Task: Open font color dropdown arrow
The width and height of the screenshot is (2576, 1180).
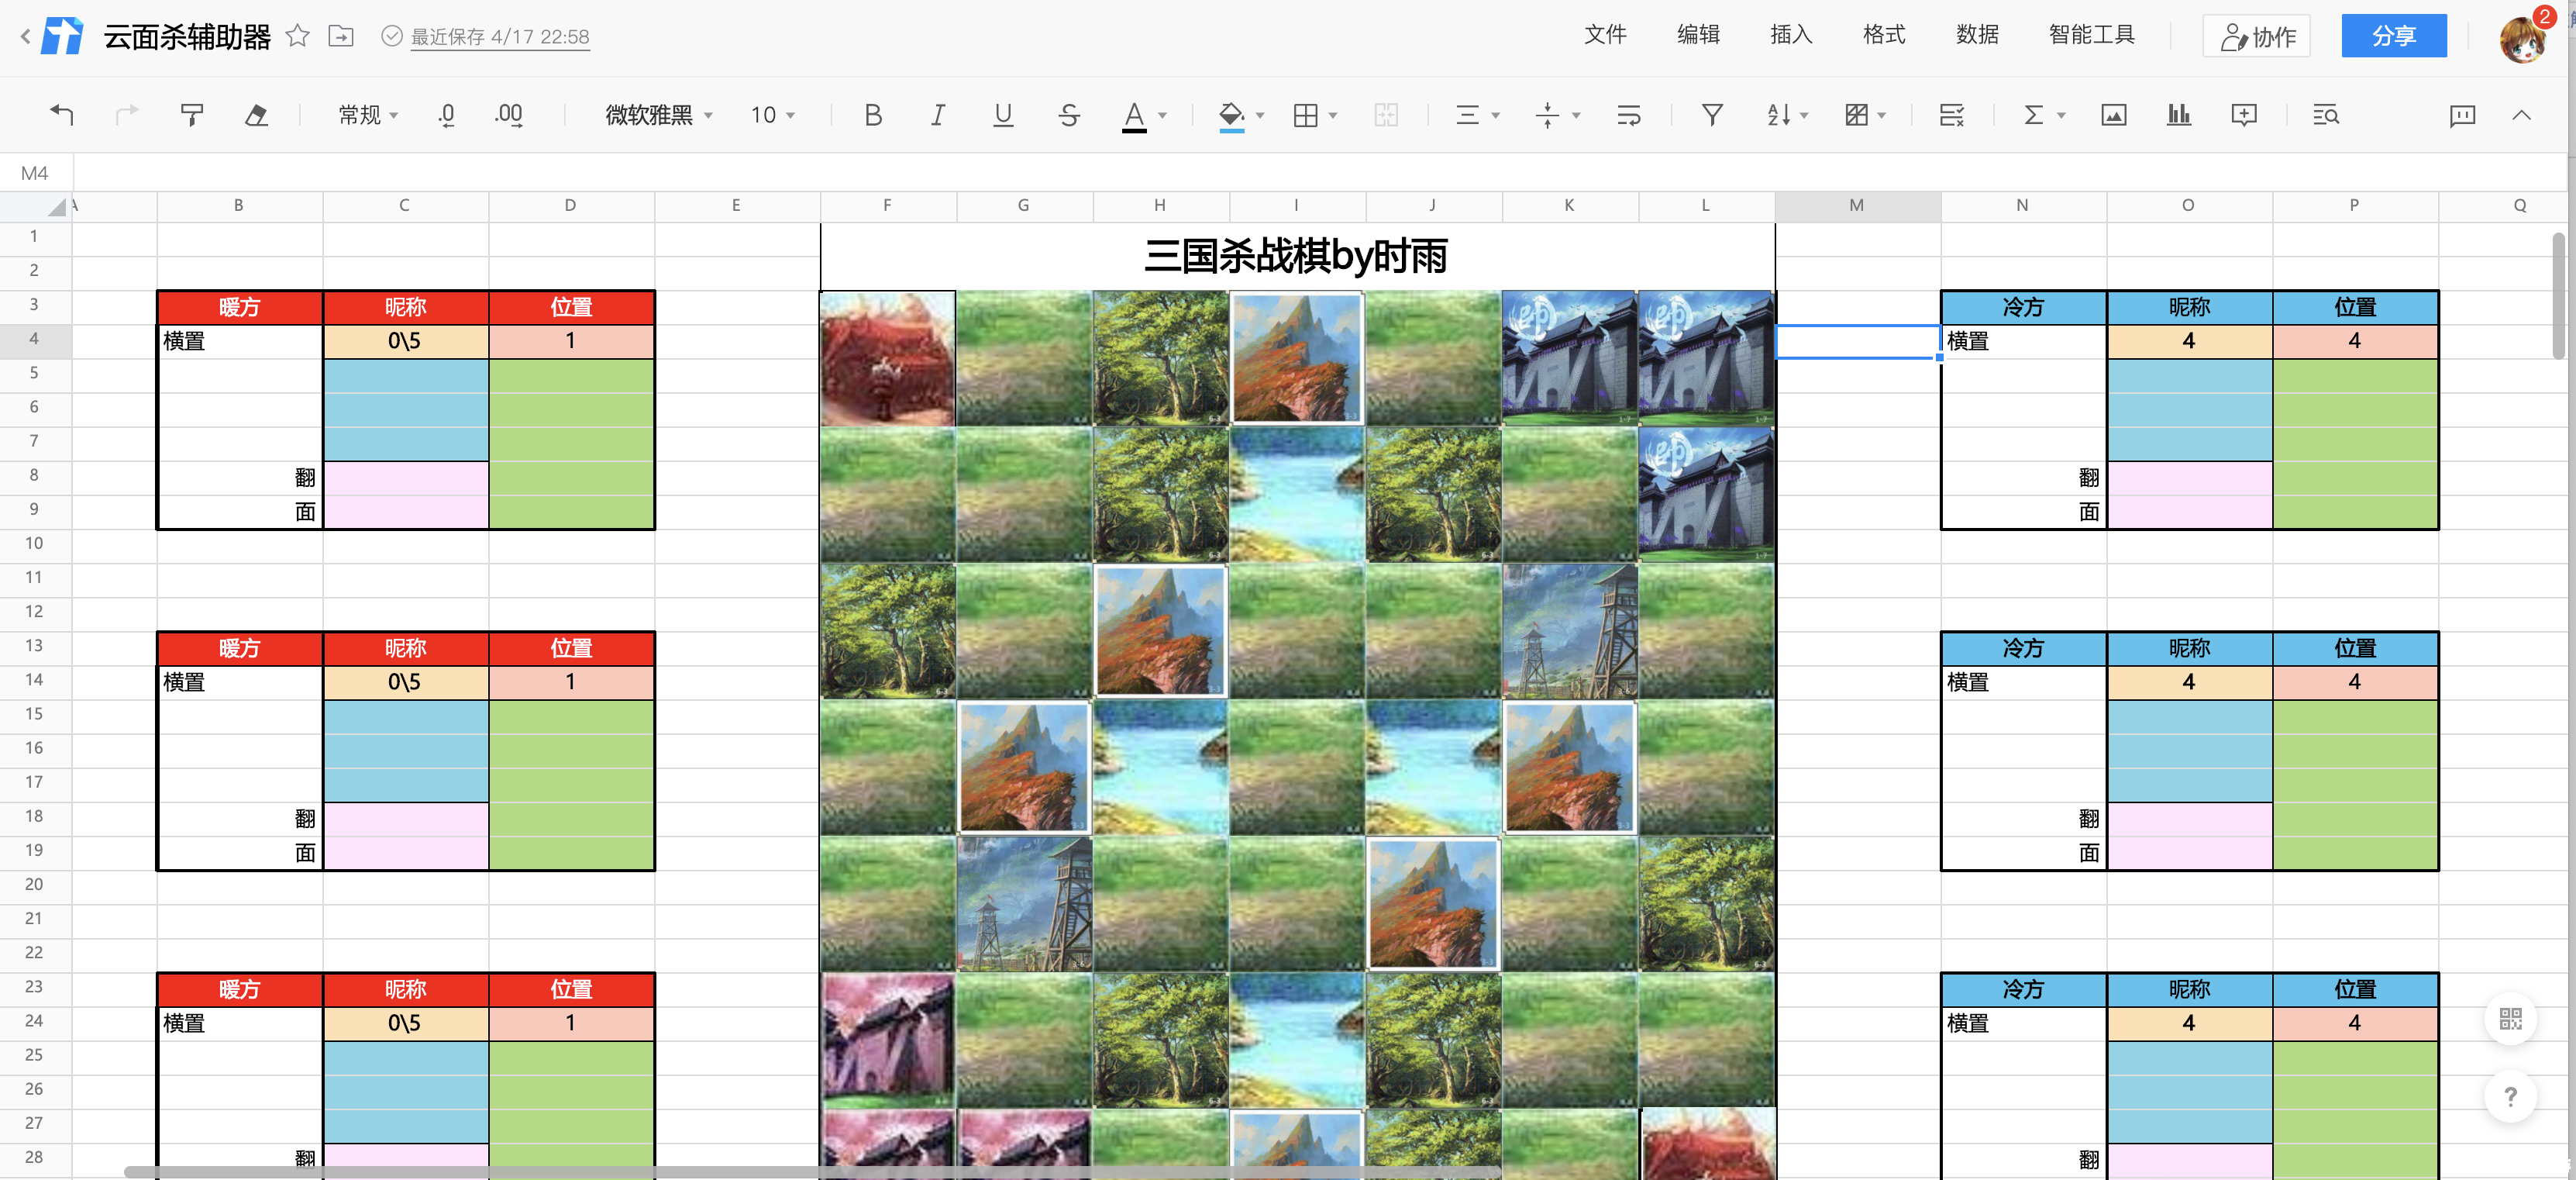Action: tap(1162, 116)
